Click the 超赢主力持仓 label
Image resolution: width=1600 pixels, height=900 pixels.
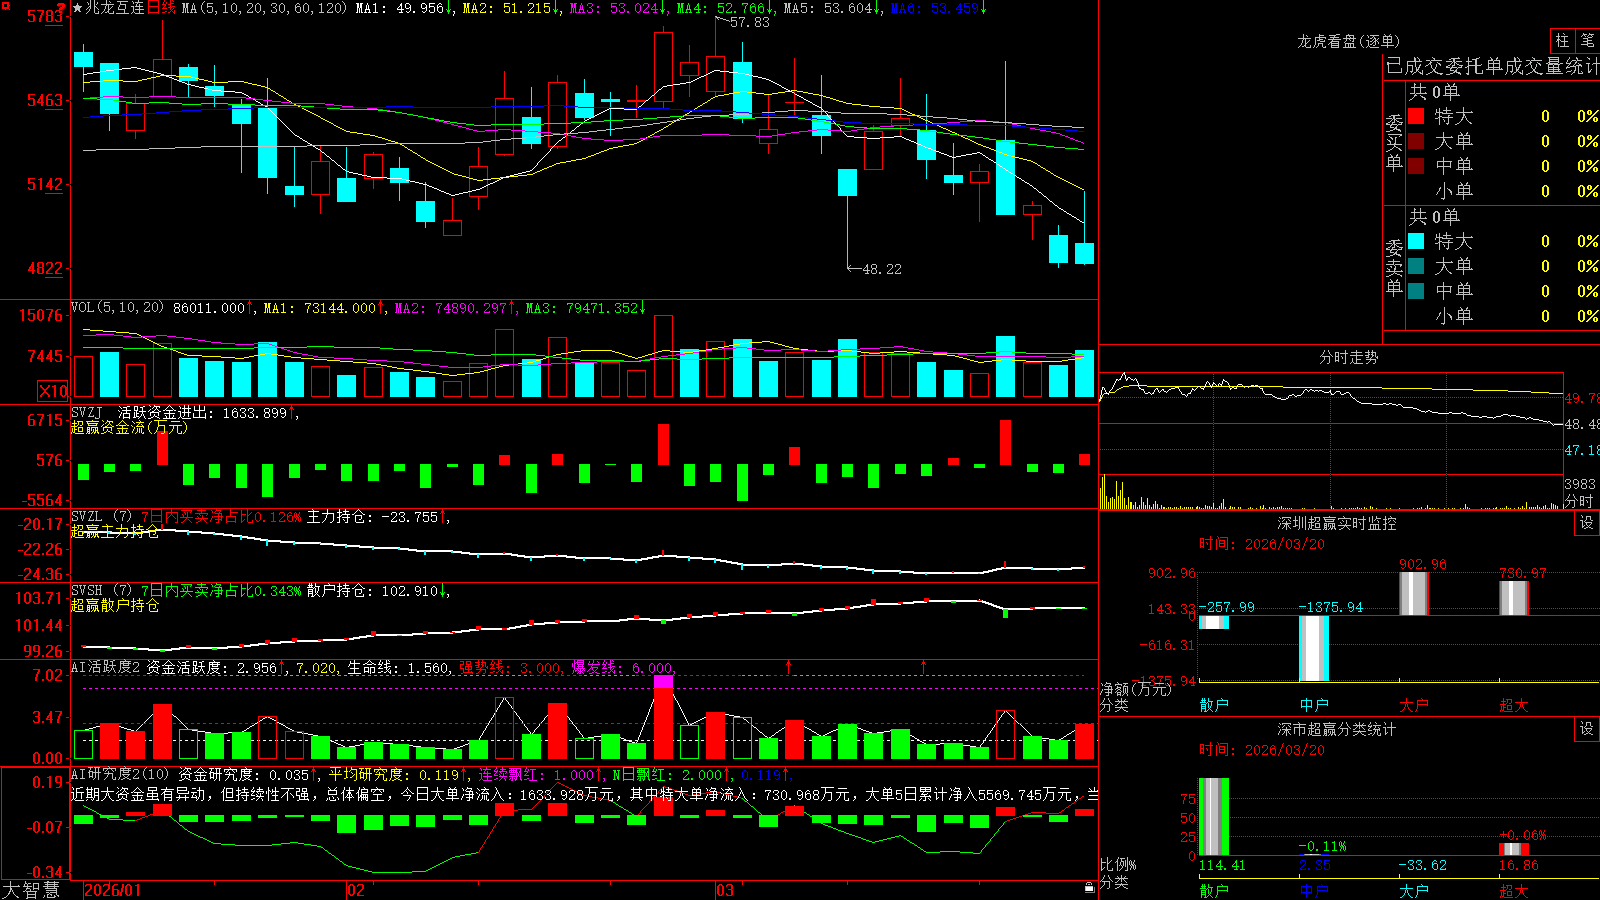point(115,531)
